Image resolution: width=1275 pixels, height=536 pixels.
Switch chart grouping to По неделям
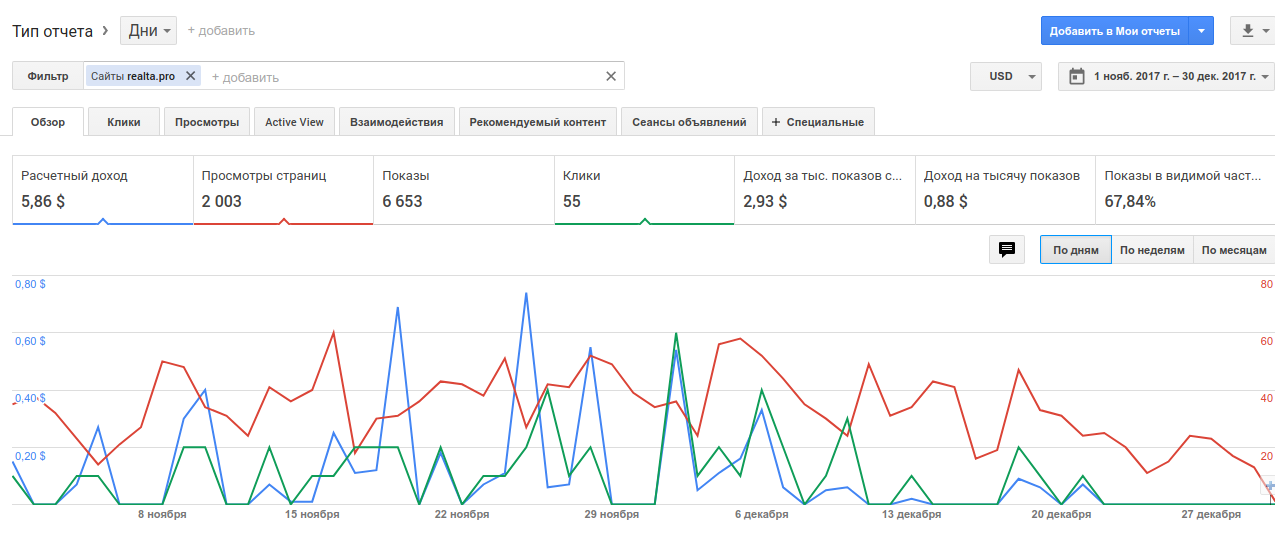point(1152,250)
